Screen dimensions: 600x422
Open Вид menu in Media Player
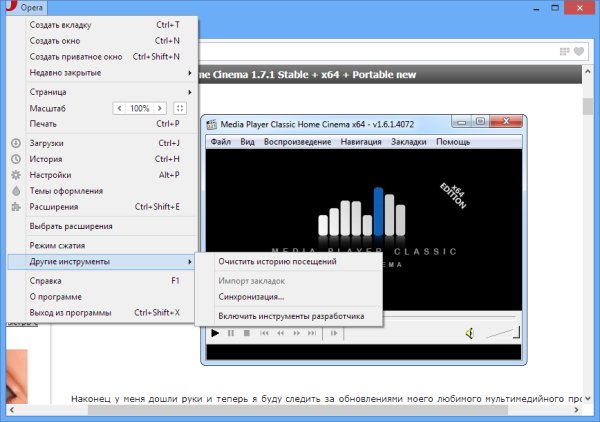click(x=247, y=142)
